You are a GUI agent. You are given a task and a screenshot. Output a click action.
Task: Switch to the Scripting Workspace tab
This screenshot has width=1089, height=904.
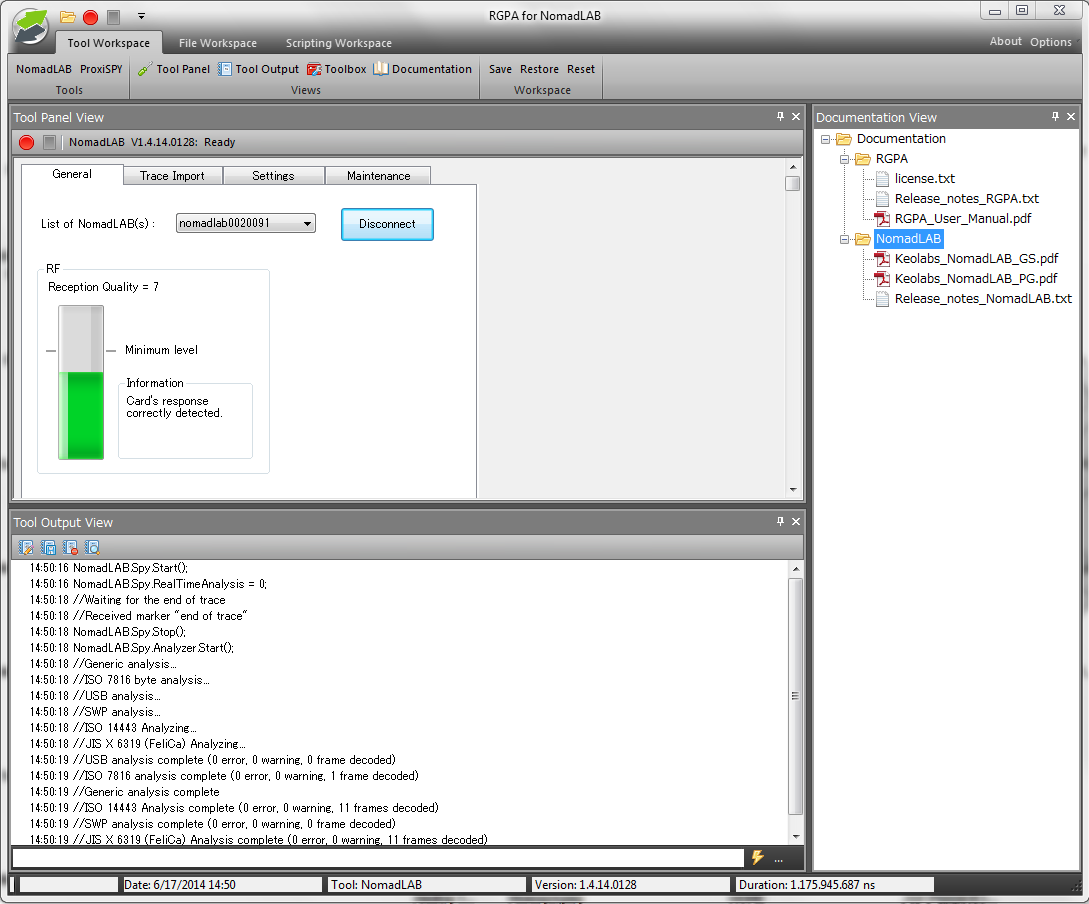coord(339,43)
